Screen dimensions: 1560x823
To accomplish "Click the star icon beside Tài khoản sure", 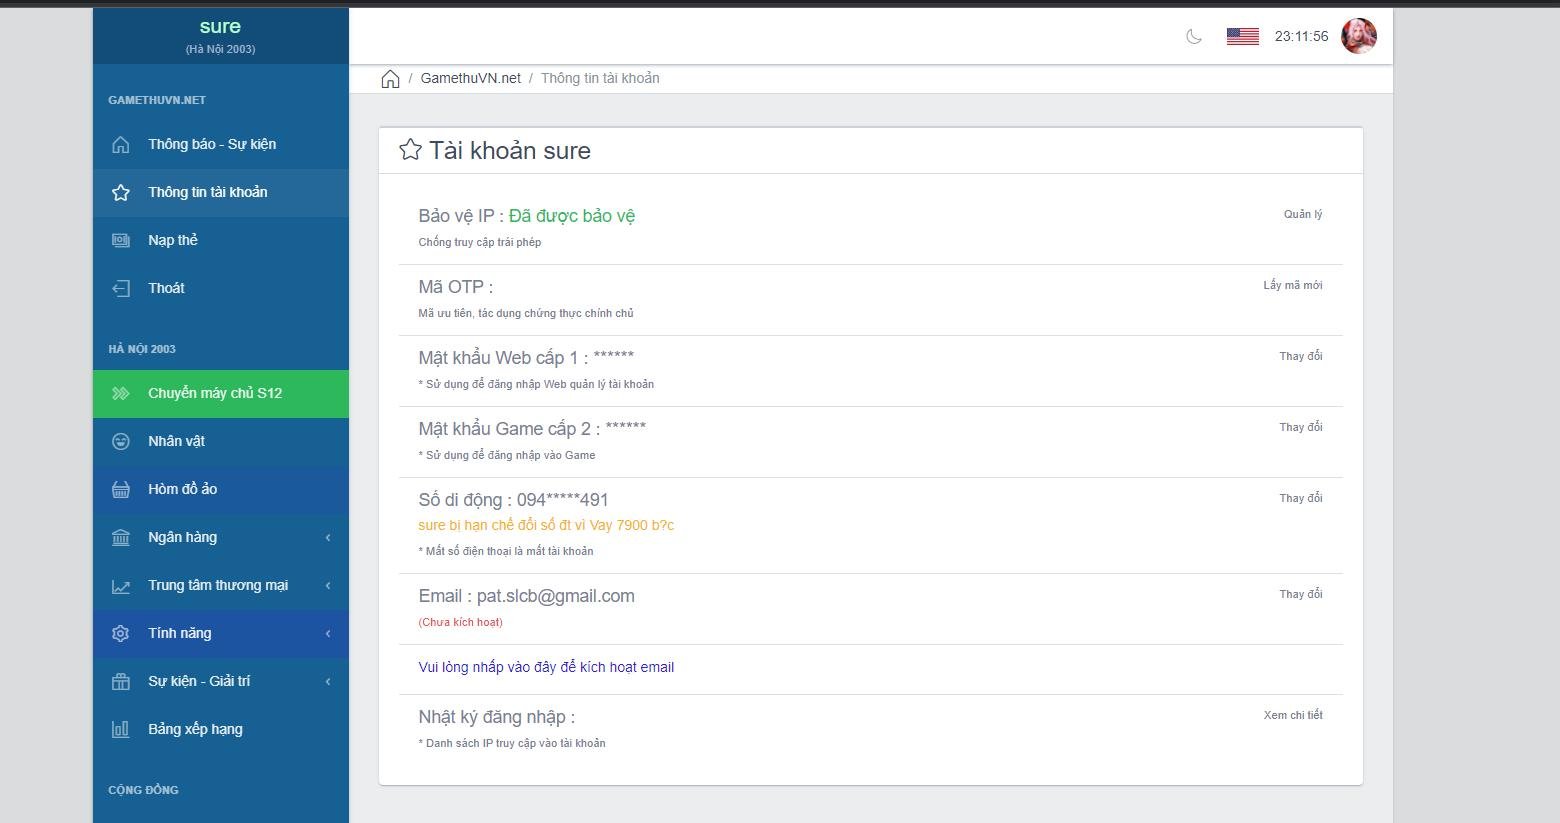I will pos(410,150).
